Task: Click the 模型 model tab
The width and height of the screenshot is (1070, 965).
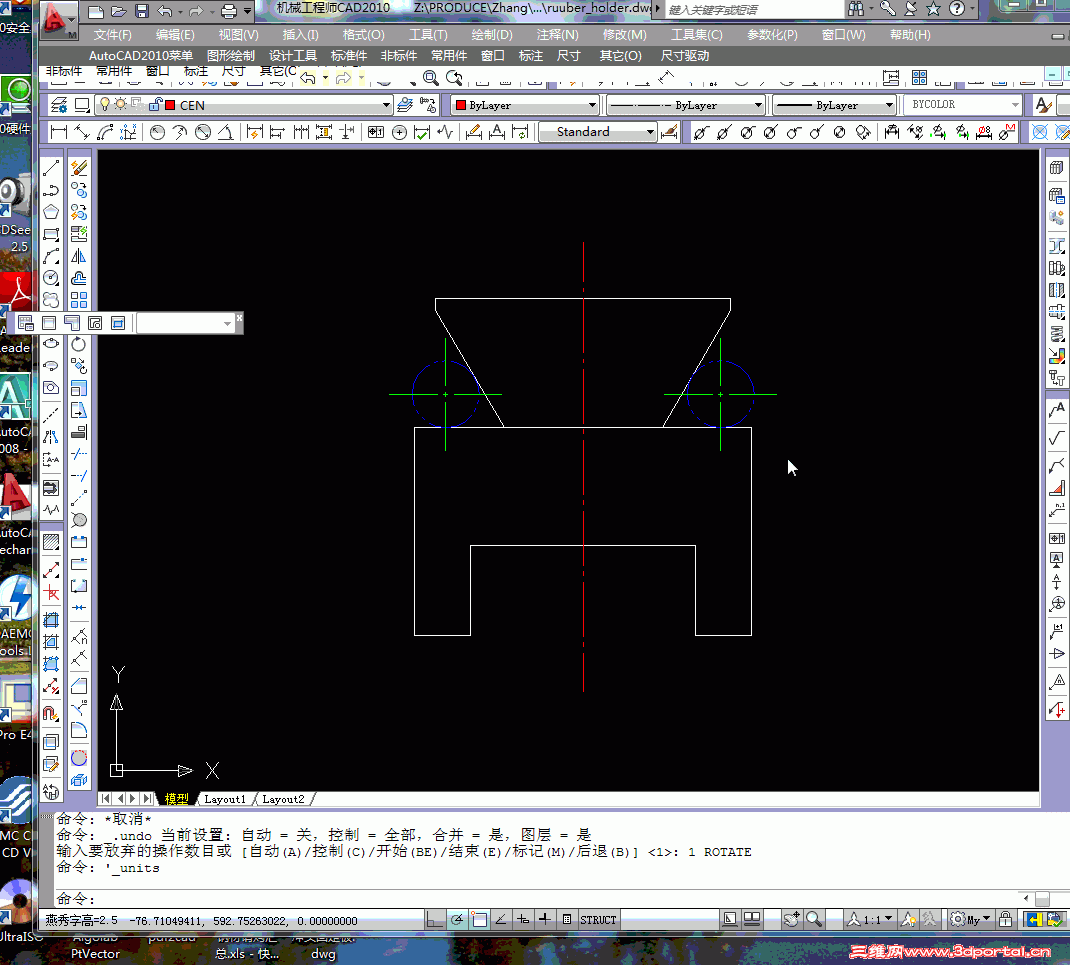Action: tap(177, 799)
